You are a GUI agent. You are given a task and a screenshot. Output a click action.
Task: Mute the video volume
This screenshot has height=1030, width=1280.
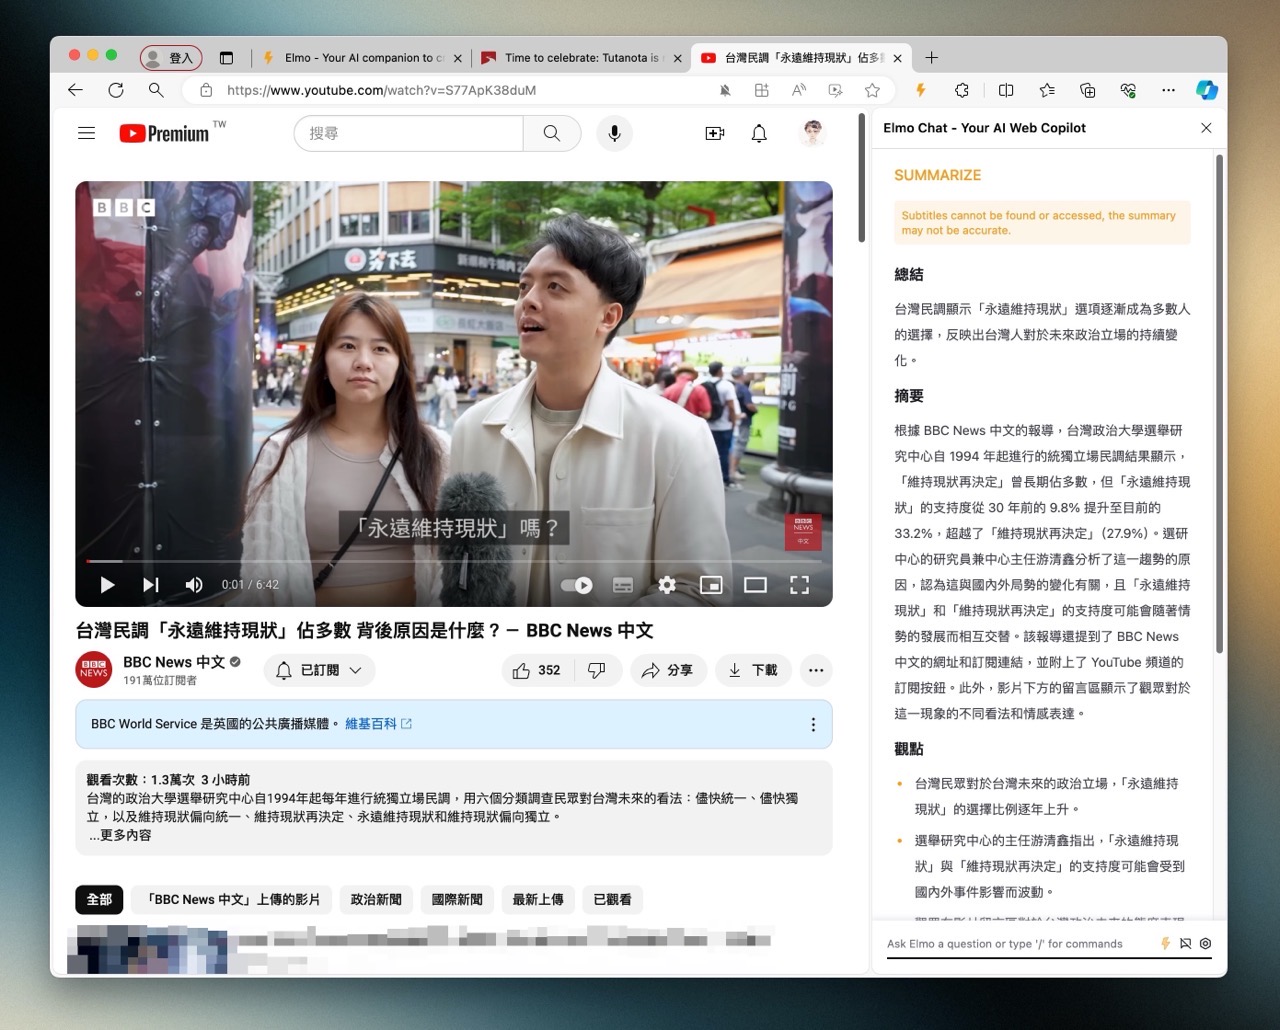pyautogui.click(x=194, y=585)
